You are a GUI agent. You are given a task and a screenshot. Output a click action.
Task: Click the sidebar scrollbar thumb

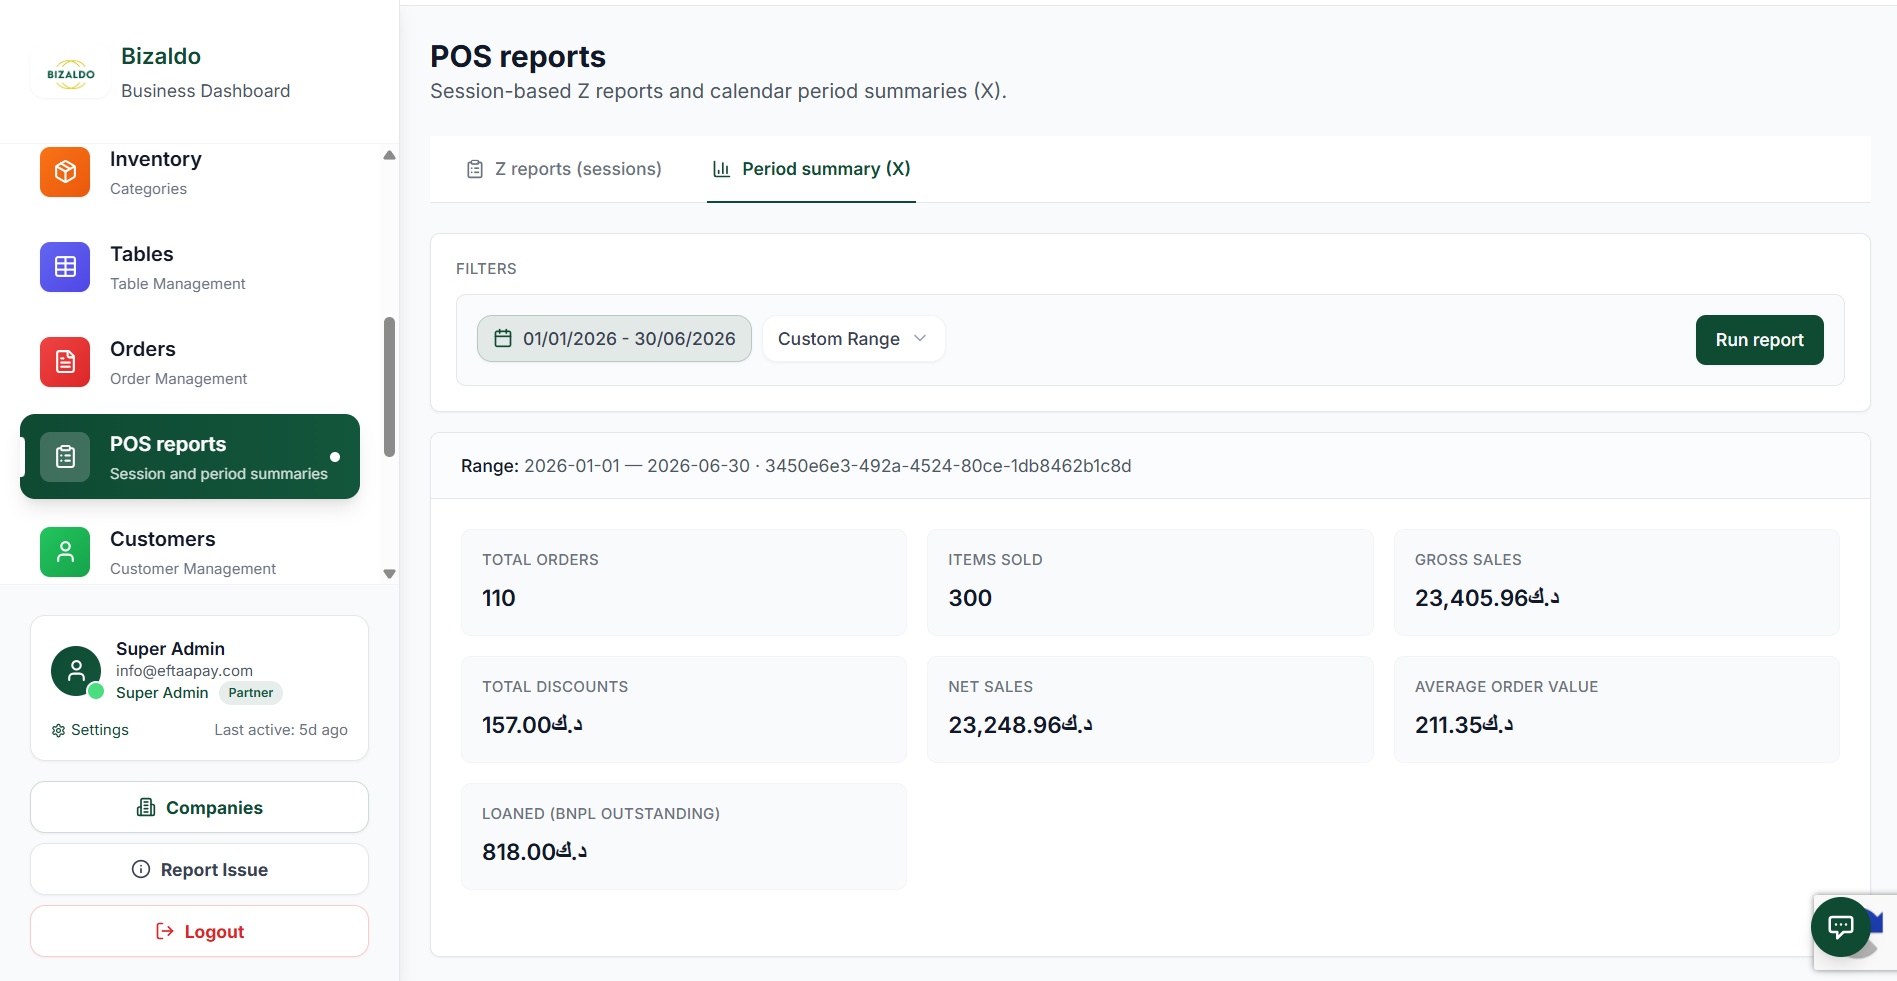389,387
